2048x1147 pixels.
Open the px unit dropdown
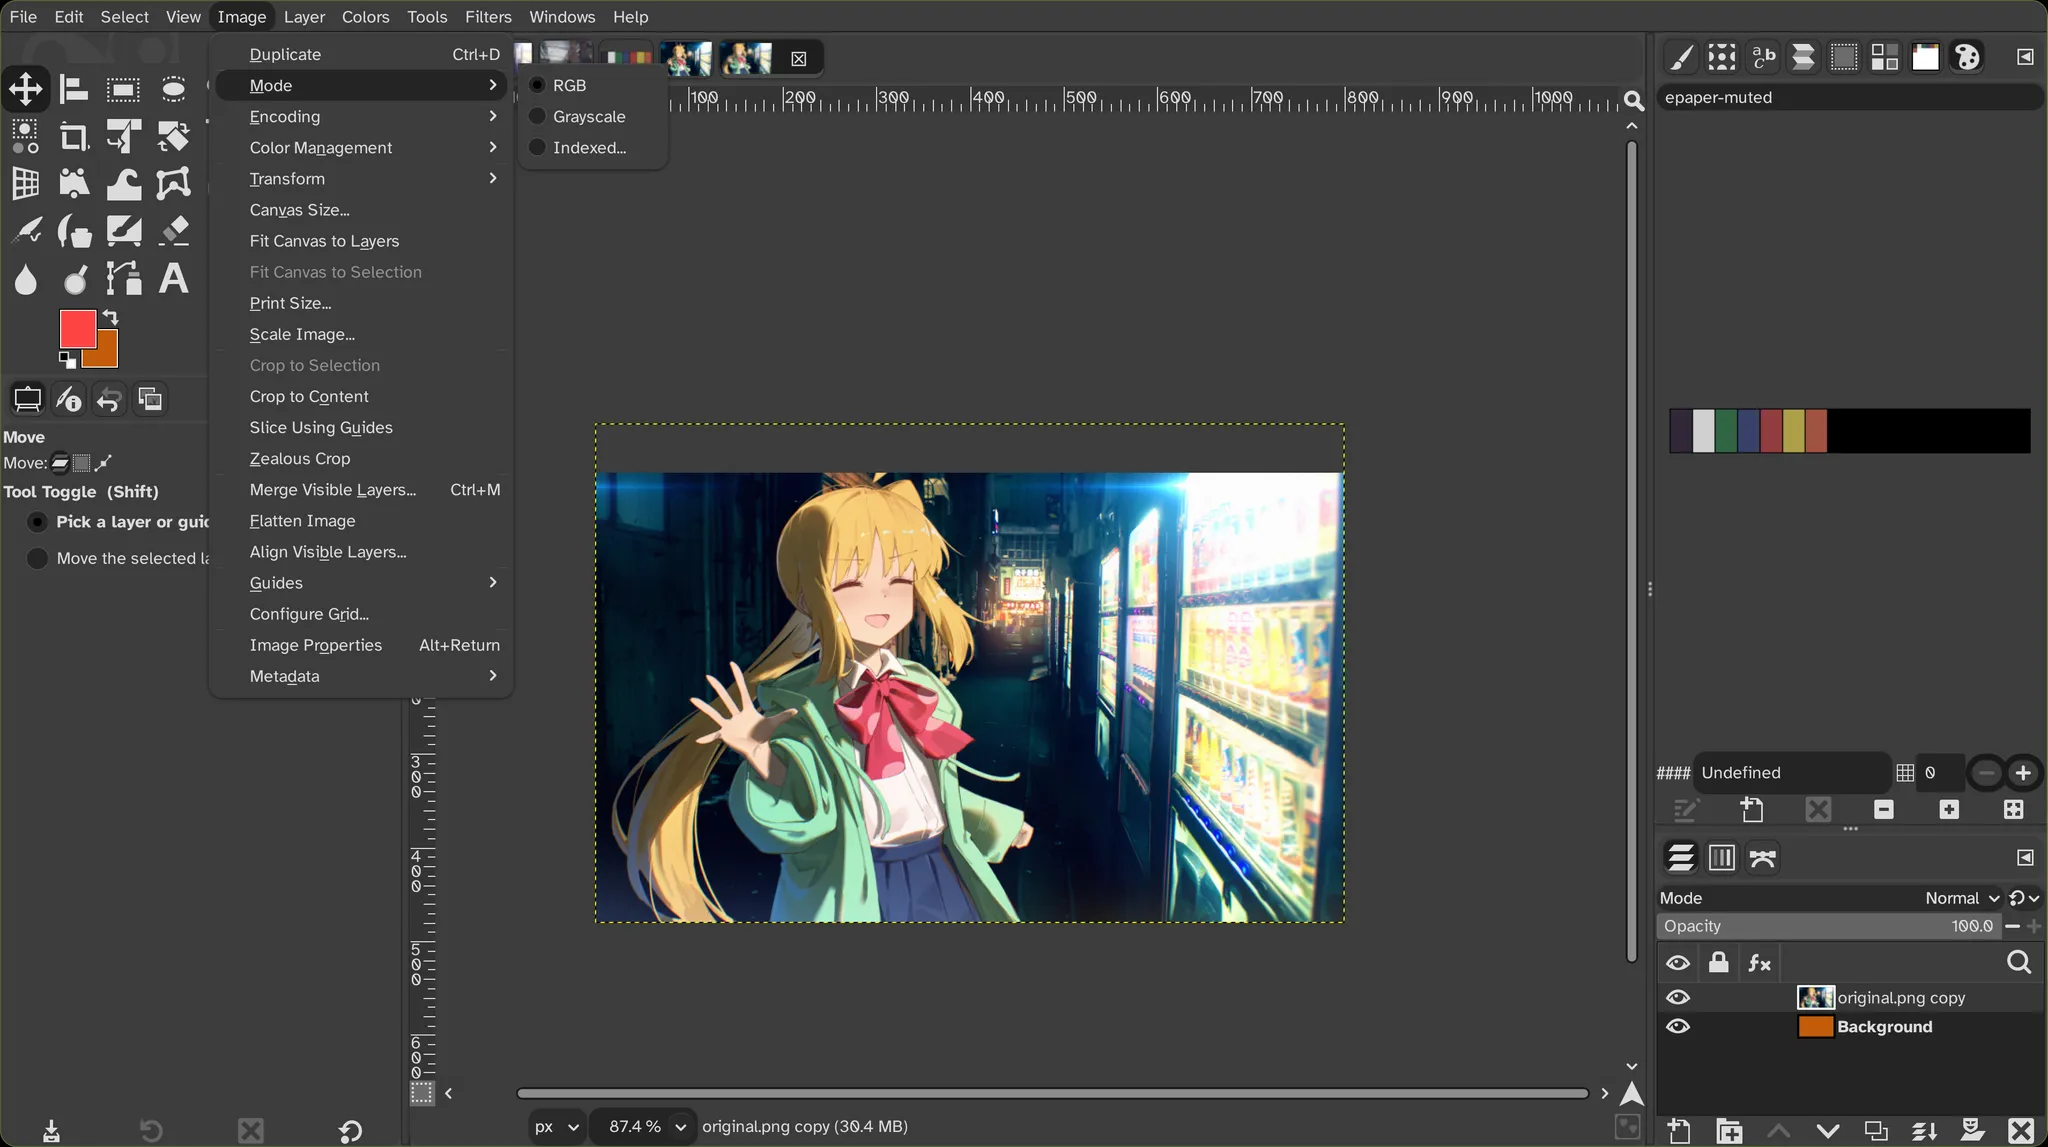coord(556,1126)
